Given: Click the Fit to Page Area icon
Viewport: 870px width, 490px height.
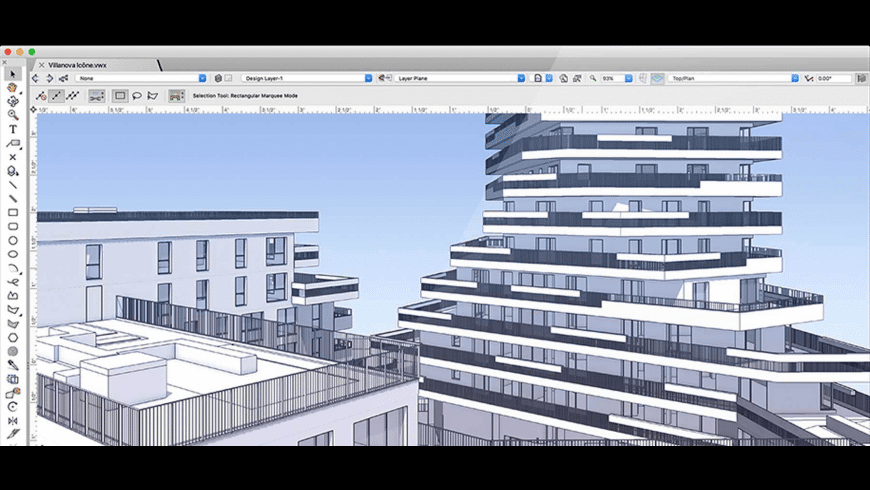Looking at the screenshot, I should [x=563, y=77].
